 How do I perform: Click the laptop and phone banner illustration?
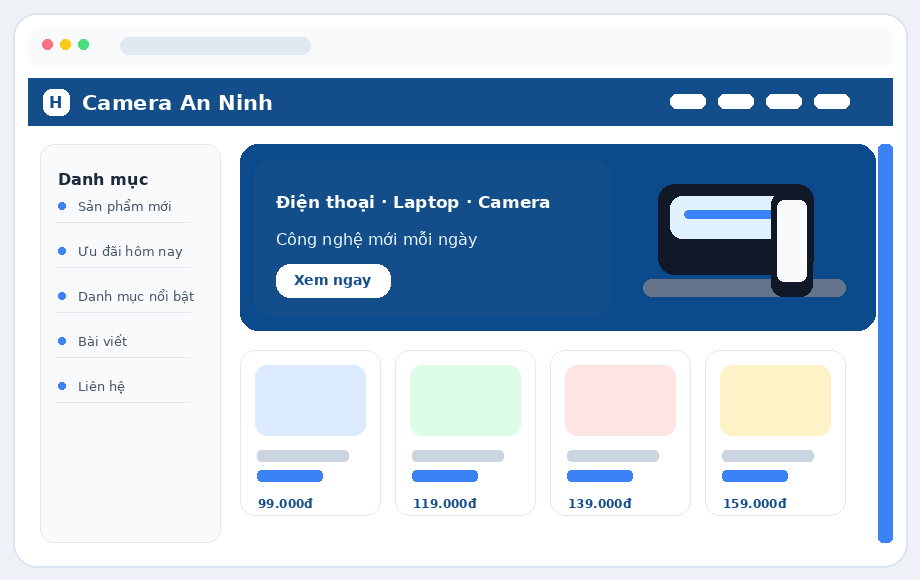(744, 240)
